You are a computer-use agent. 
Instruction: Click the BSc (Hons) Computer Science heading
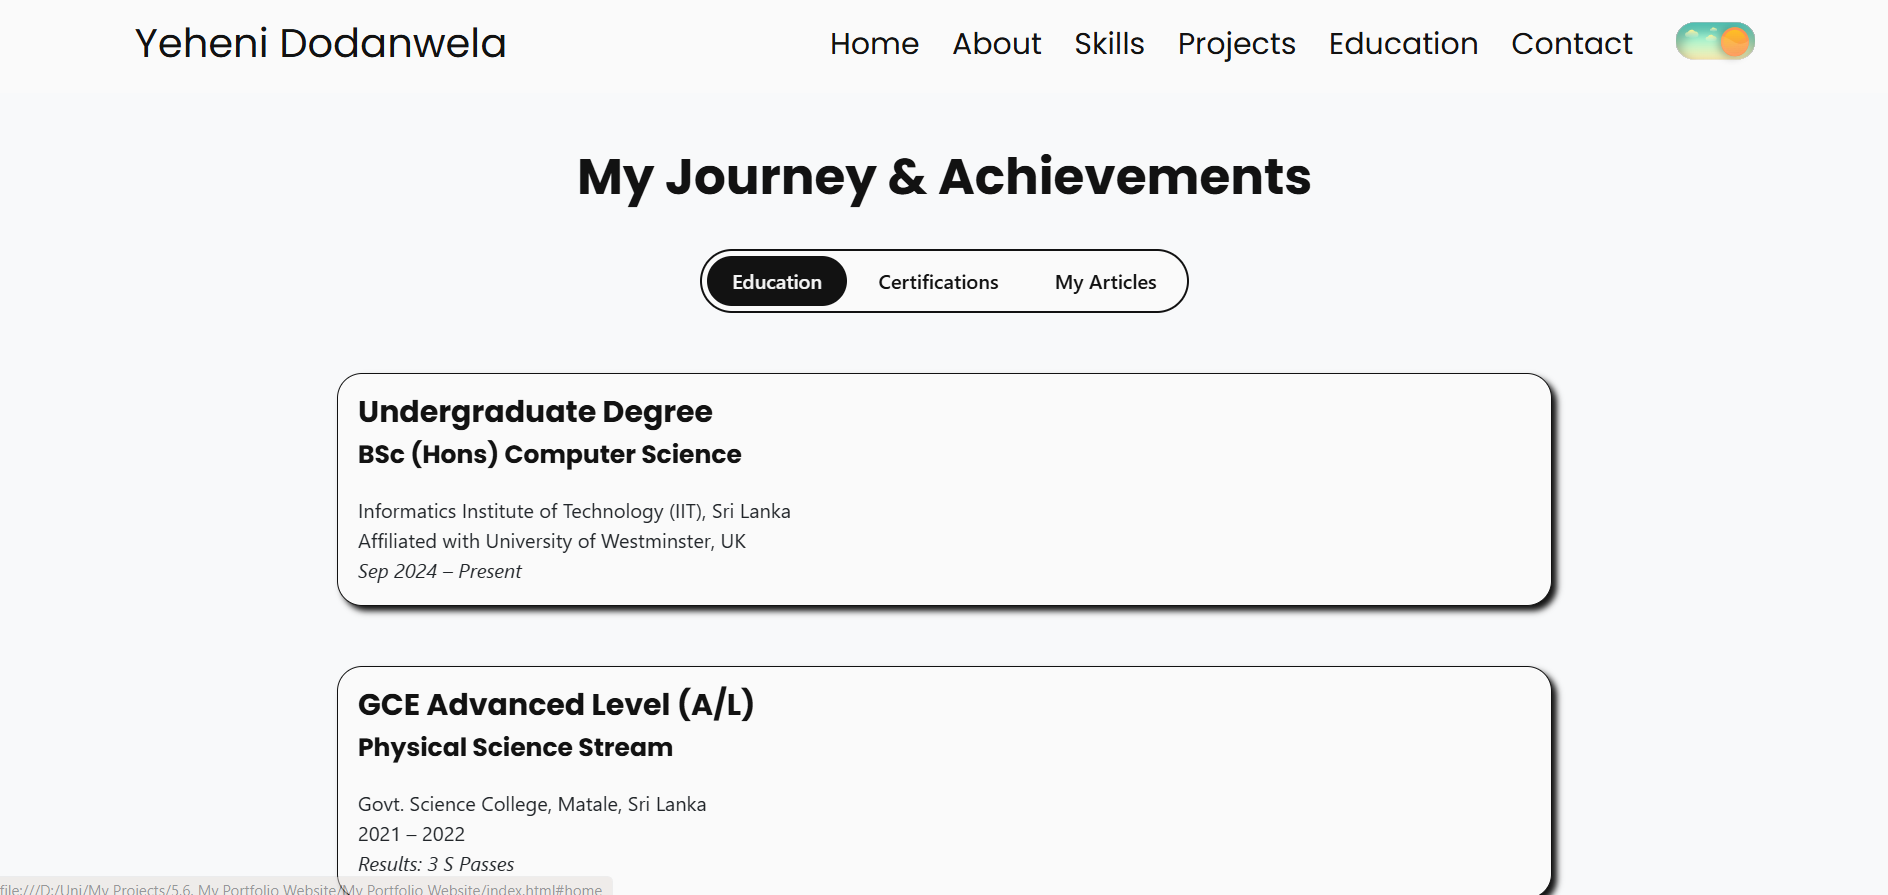pos(550,454)
